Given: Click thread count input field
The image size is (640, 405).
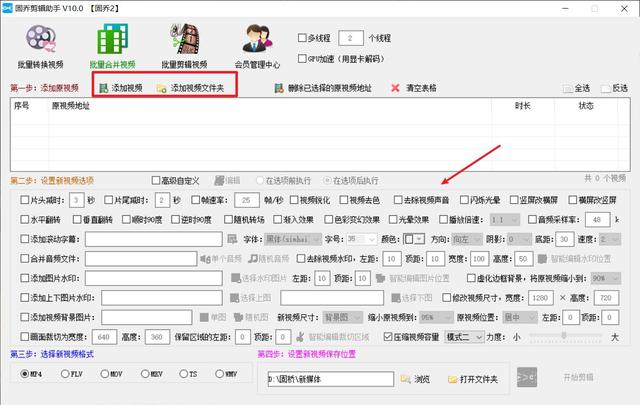Looking at the screenshot, I should 351,38.
